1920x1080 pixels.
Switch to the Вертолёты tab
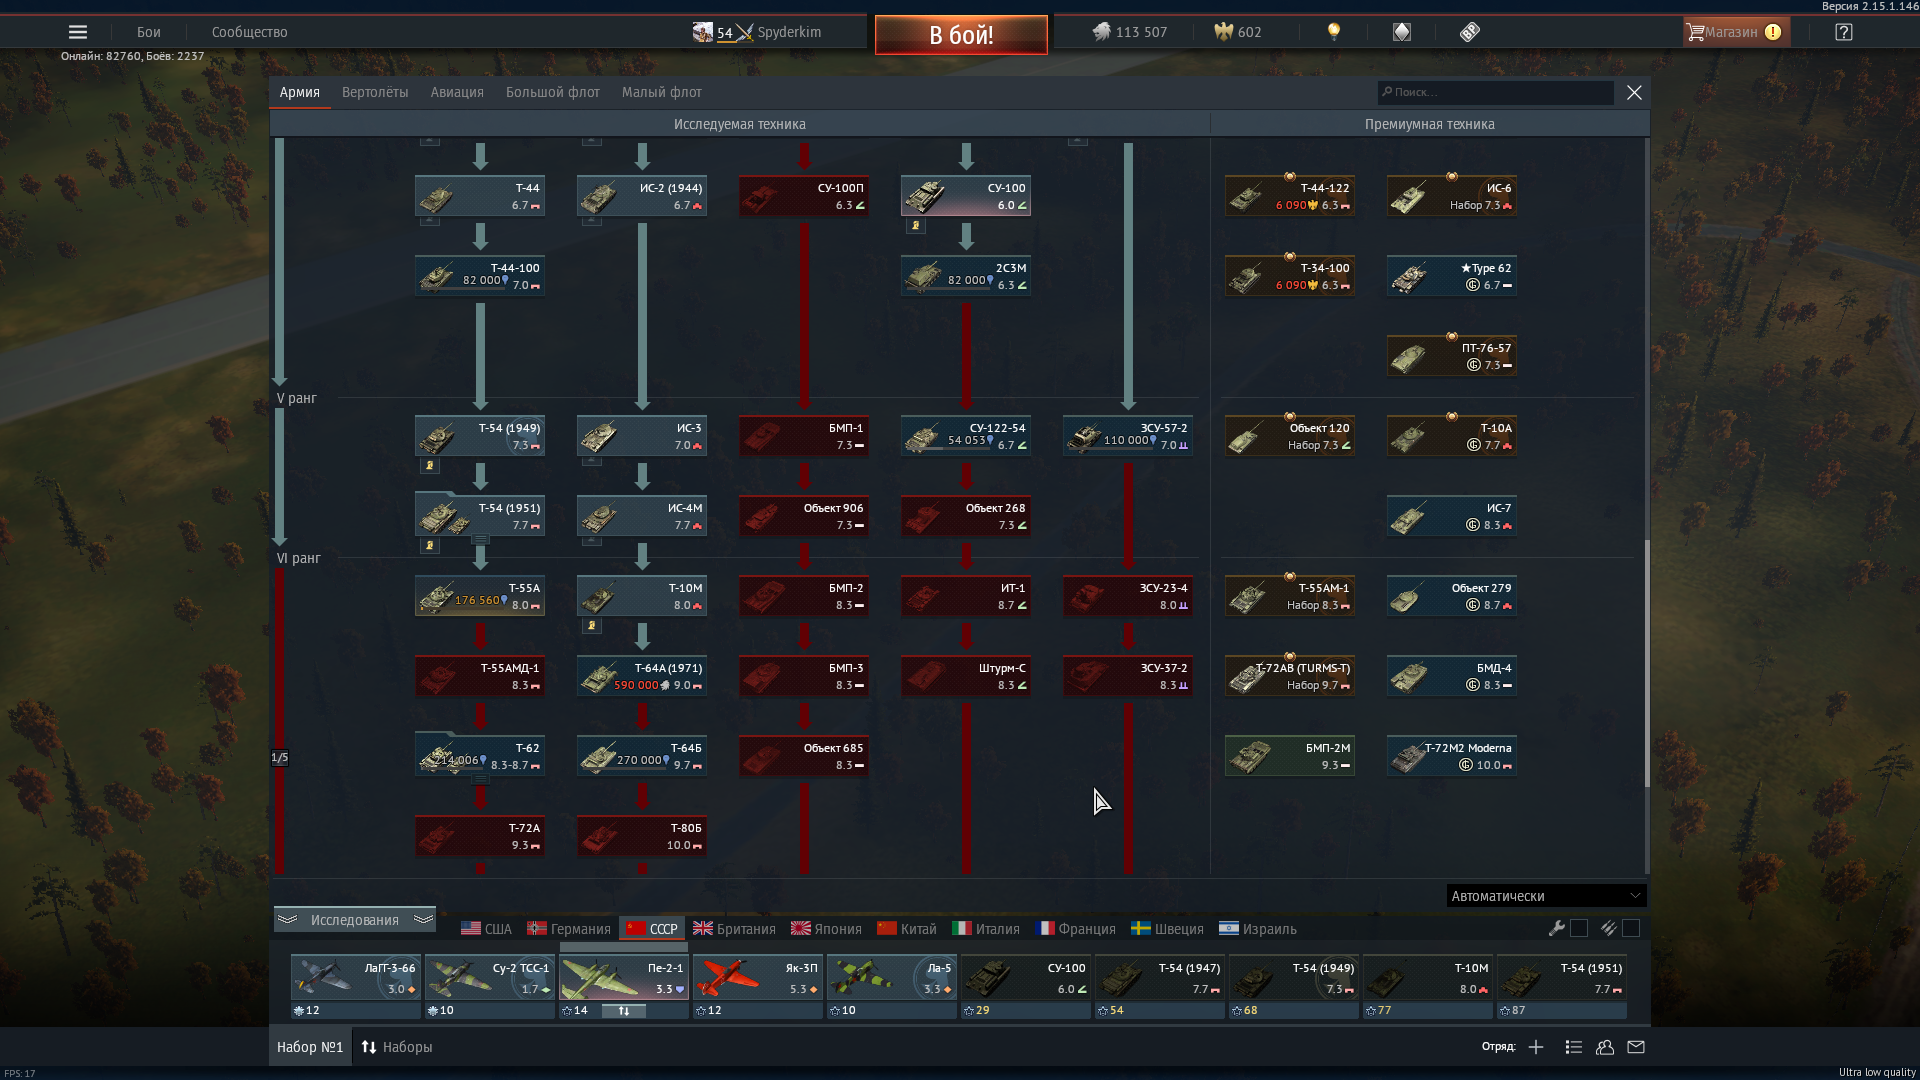pos(375,92)
